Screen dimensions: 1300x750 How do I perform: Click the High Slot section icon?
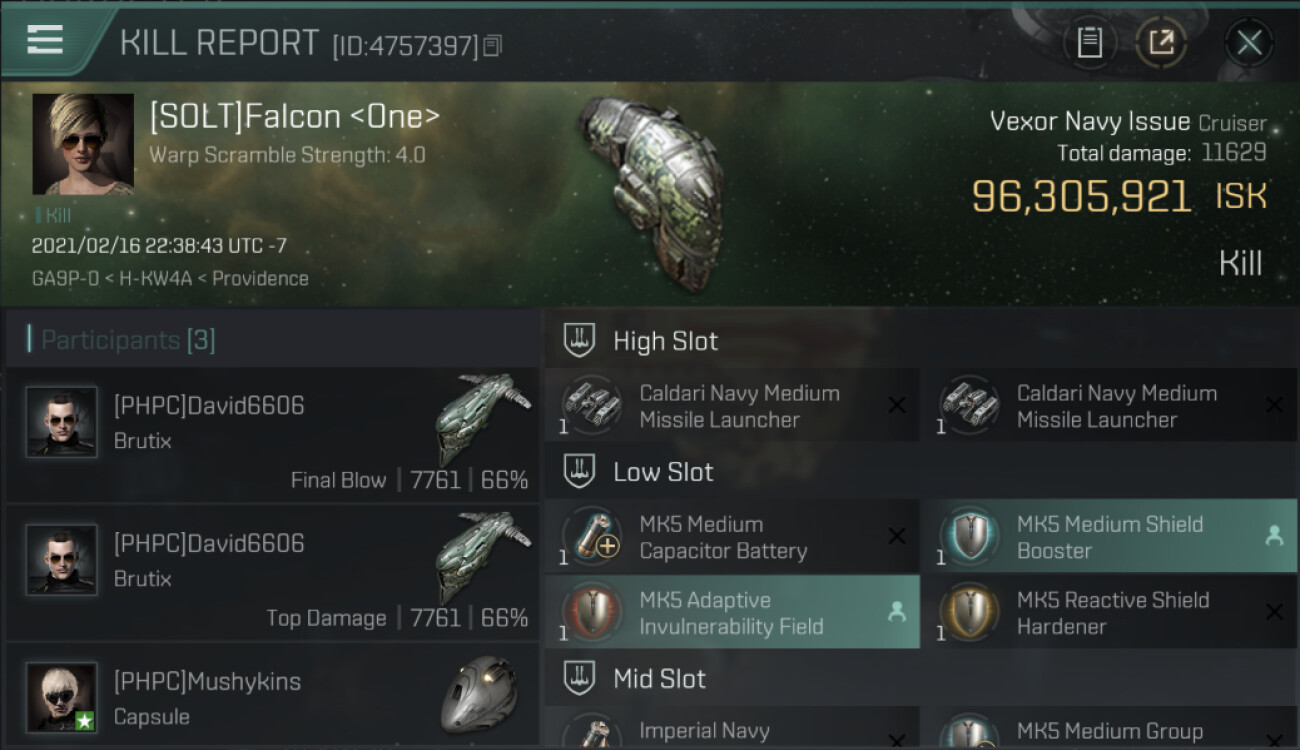[x=579, y=340]
